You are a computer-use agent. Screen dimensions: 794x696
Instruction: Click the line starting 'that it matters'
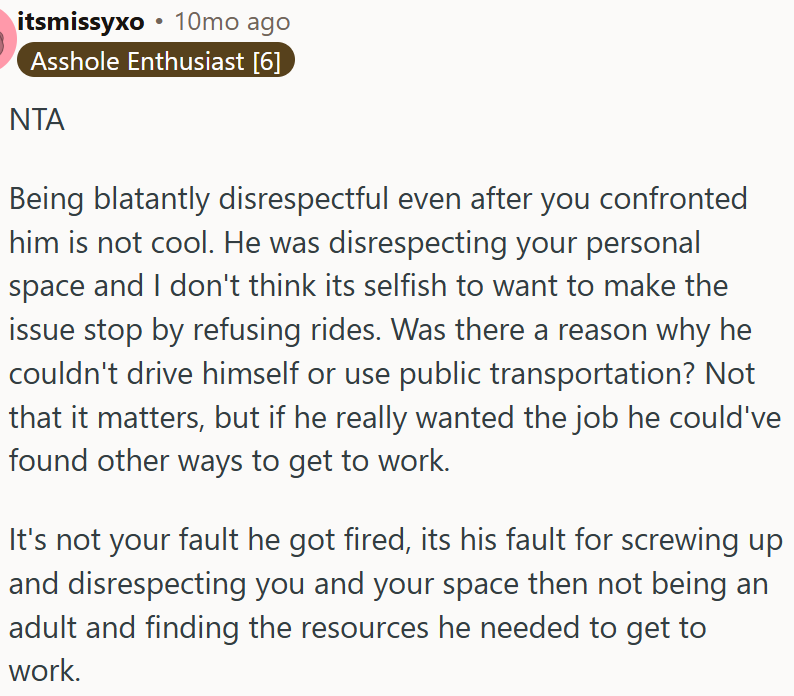[394, 416]
